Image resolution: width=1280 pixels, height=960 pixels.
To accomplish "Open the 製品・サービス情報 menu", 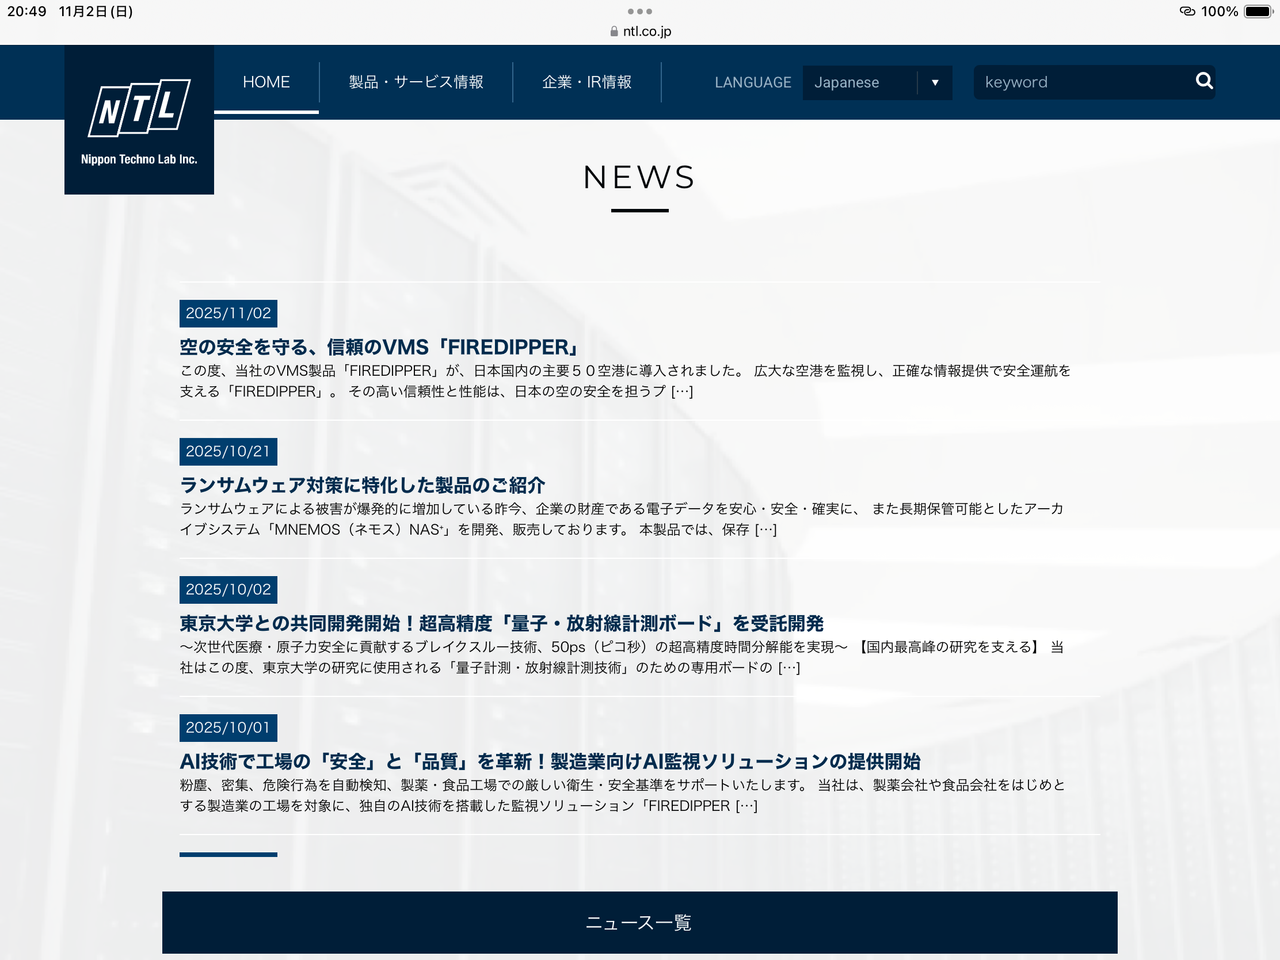I will (415, 83).
